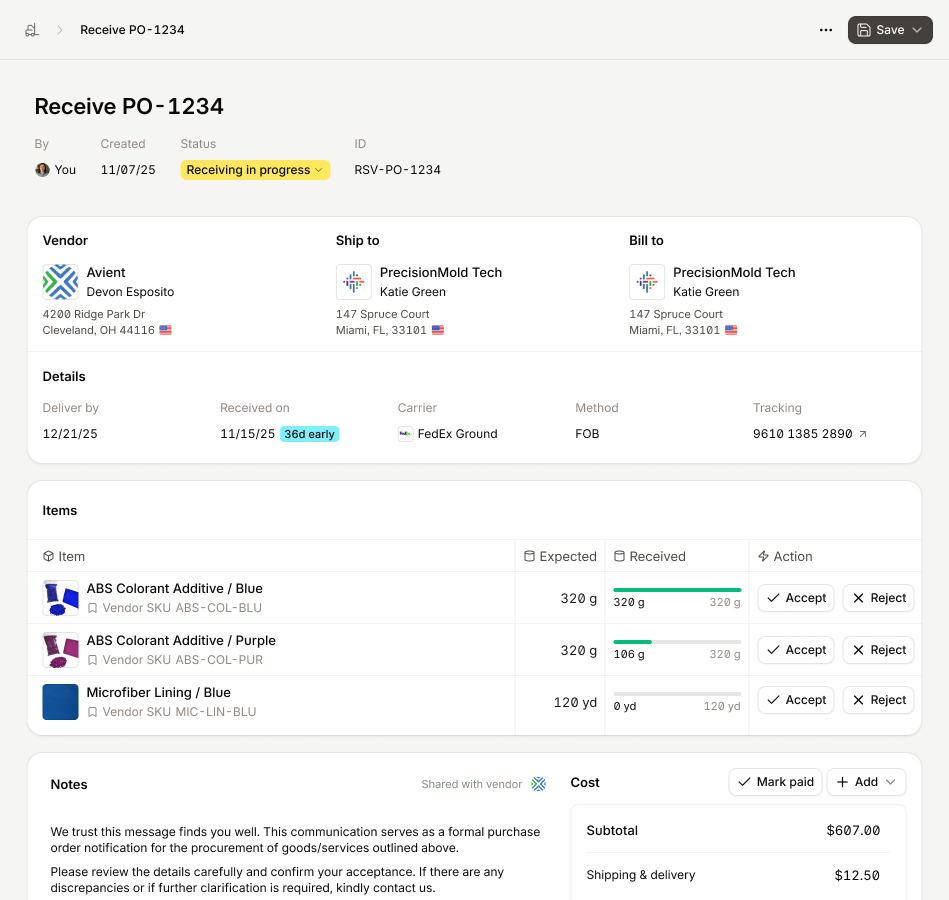Click the tracking number 9610 1385 2890
Screen dimensions: 949x900
(x=803, y=434)
